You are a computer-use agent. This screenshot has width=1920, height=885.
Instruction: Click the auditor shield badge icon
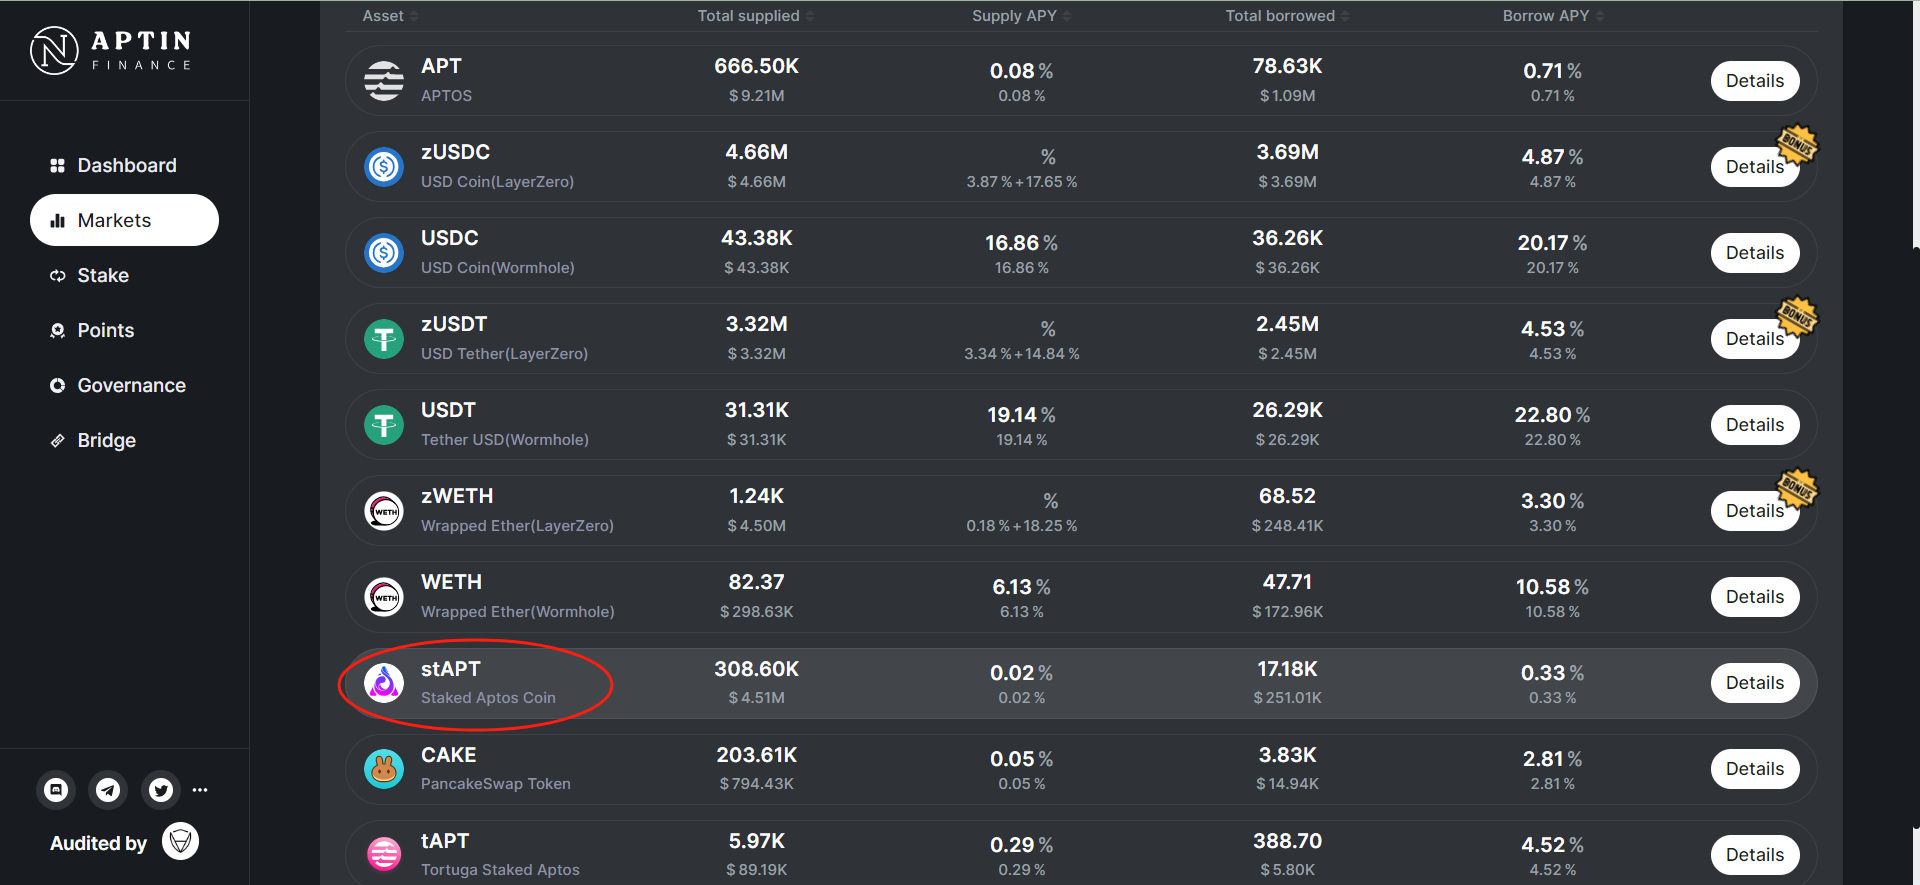180,842
